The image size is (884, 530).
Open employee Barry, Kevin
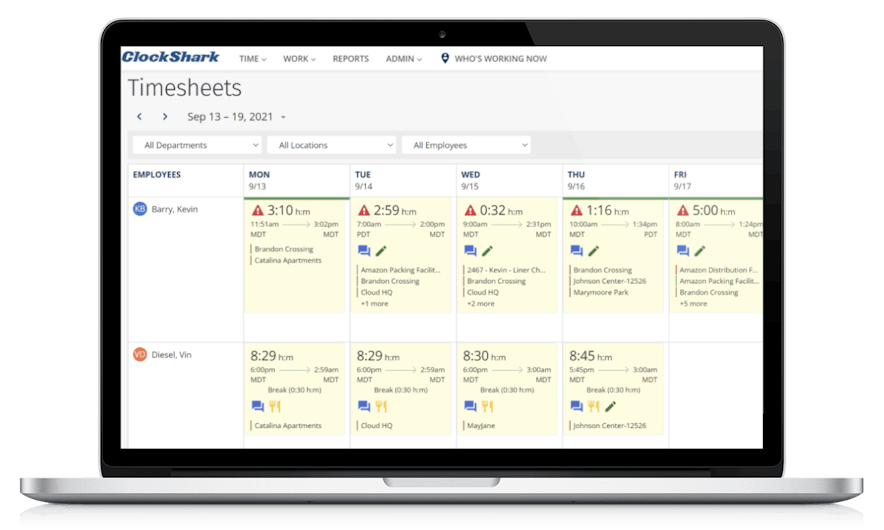coord(174,209)
